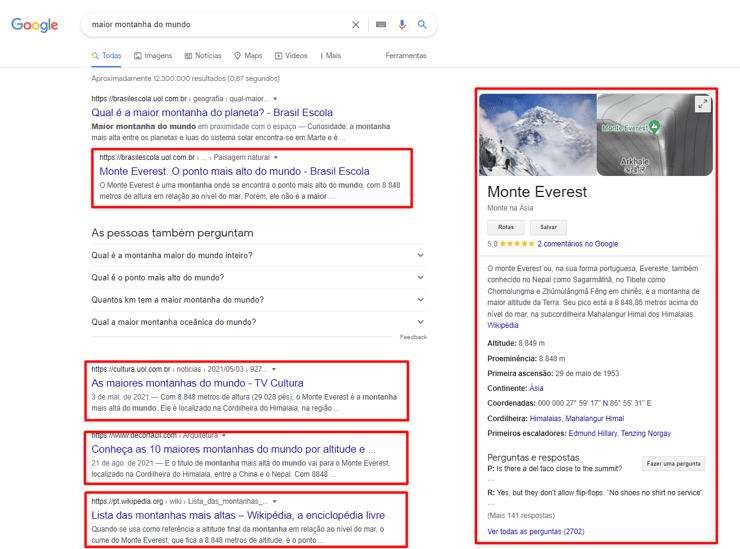Open the Vídeos tab
The height and width of the screenshot is (549, 740).
point(291,56)
